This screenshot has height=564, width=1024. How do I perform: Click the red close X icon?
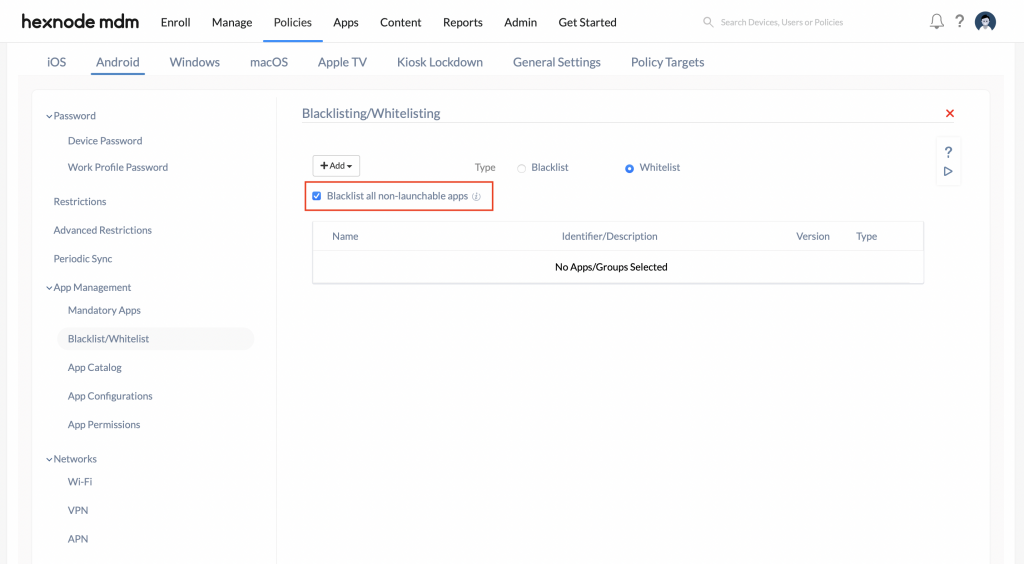950,114
